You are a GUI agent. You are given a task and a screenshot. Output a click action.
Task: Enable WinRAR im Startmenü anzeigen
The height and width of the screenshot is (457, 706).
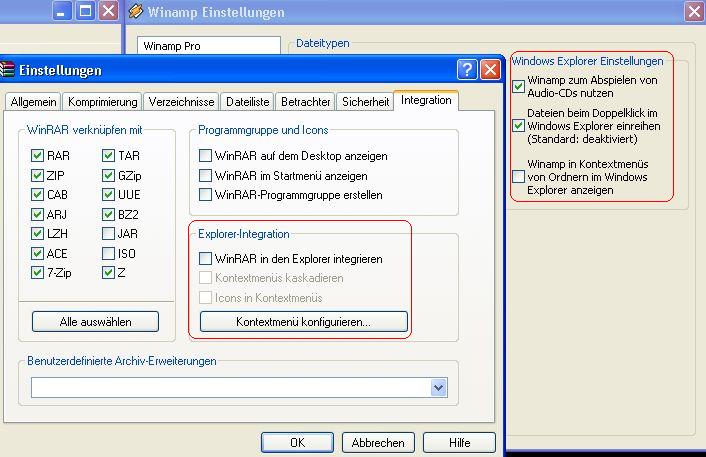point(205,175)
